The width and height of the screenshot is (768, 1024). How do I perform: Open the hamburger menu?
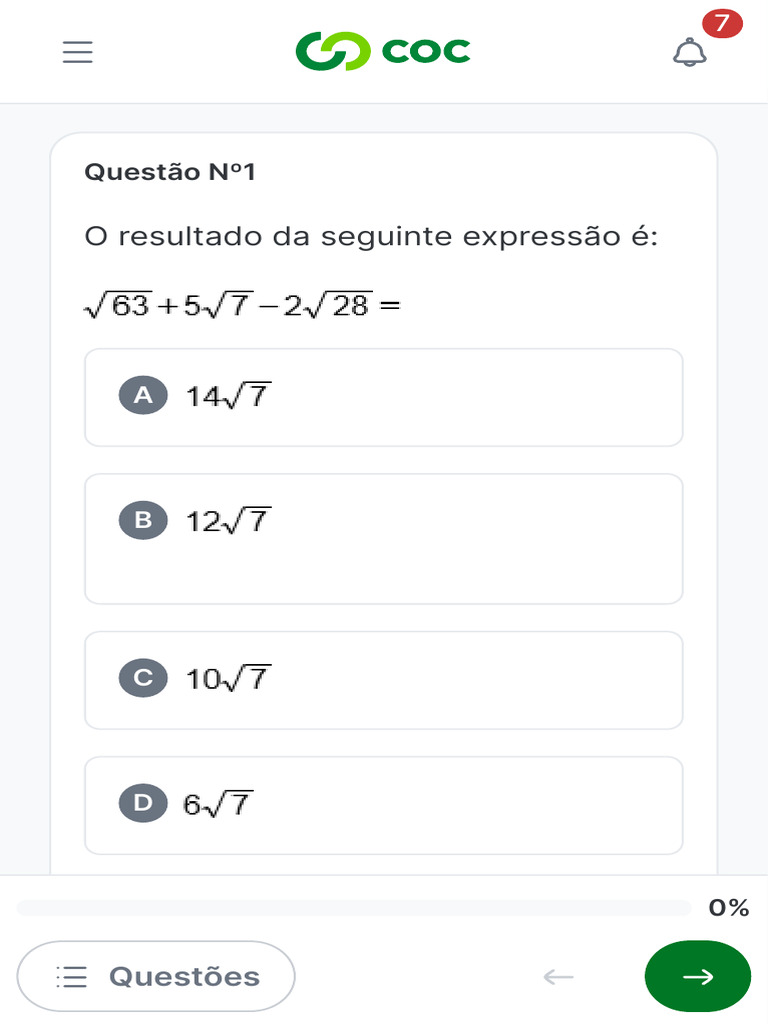point(77,52)
